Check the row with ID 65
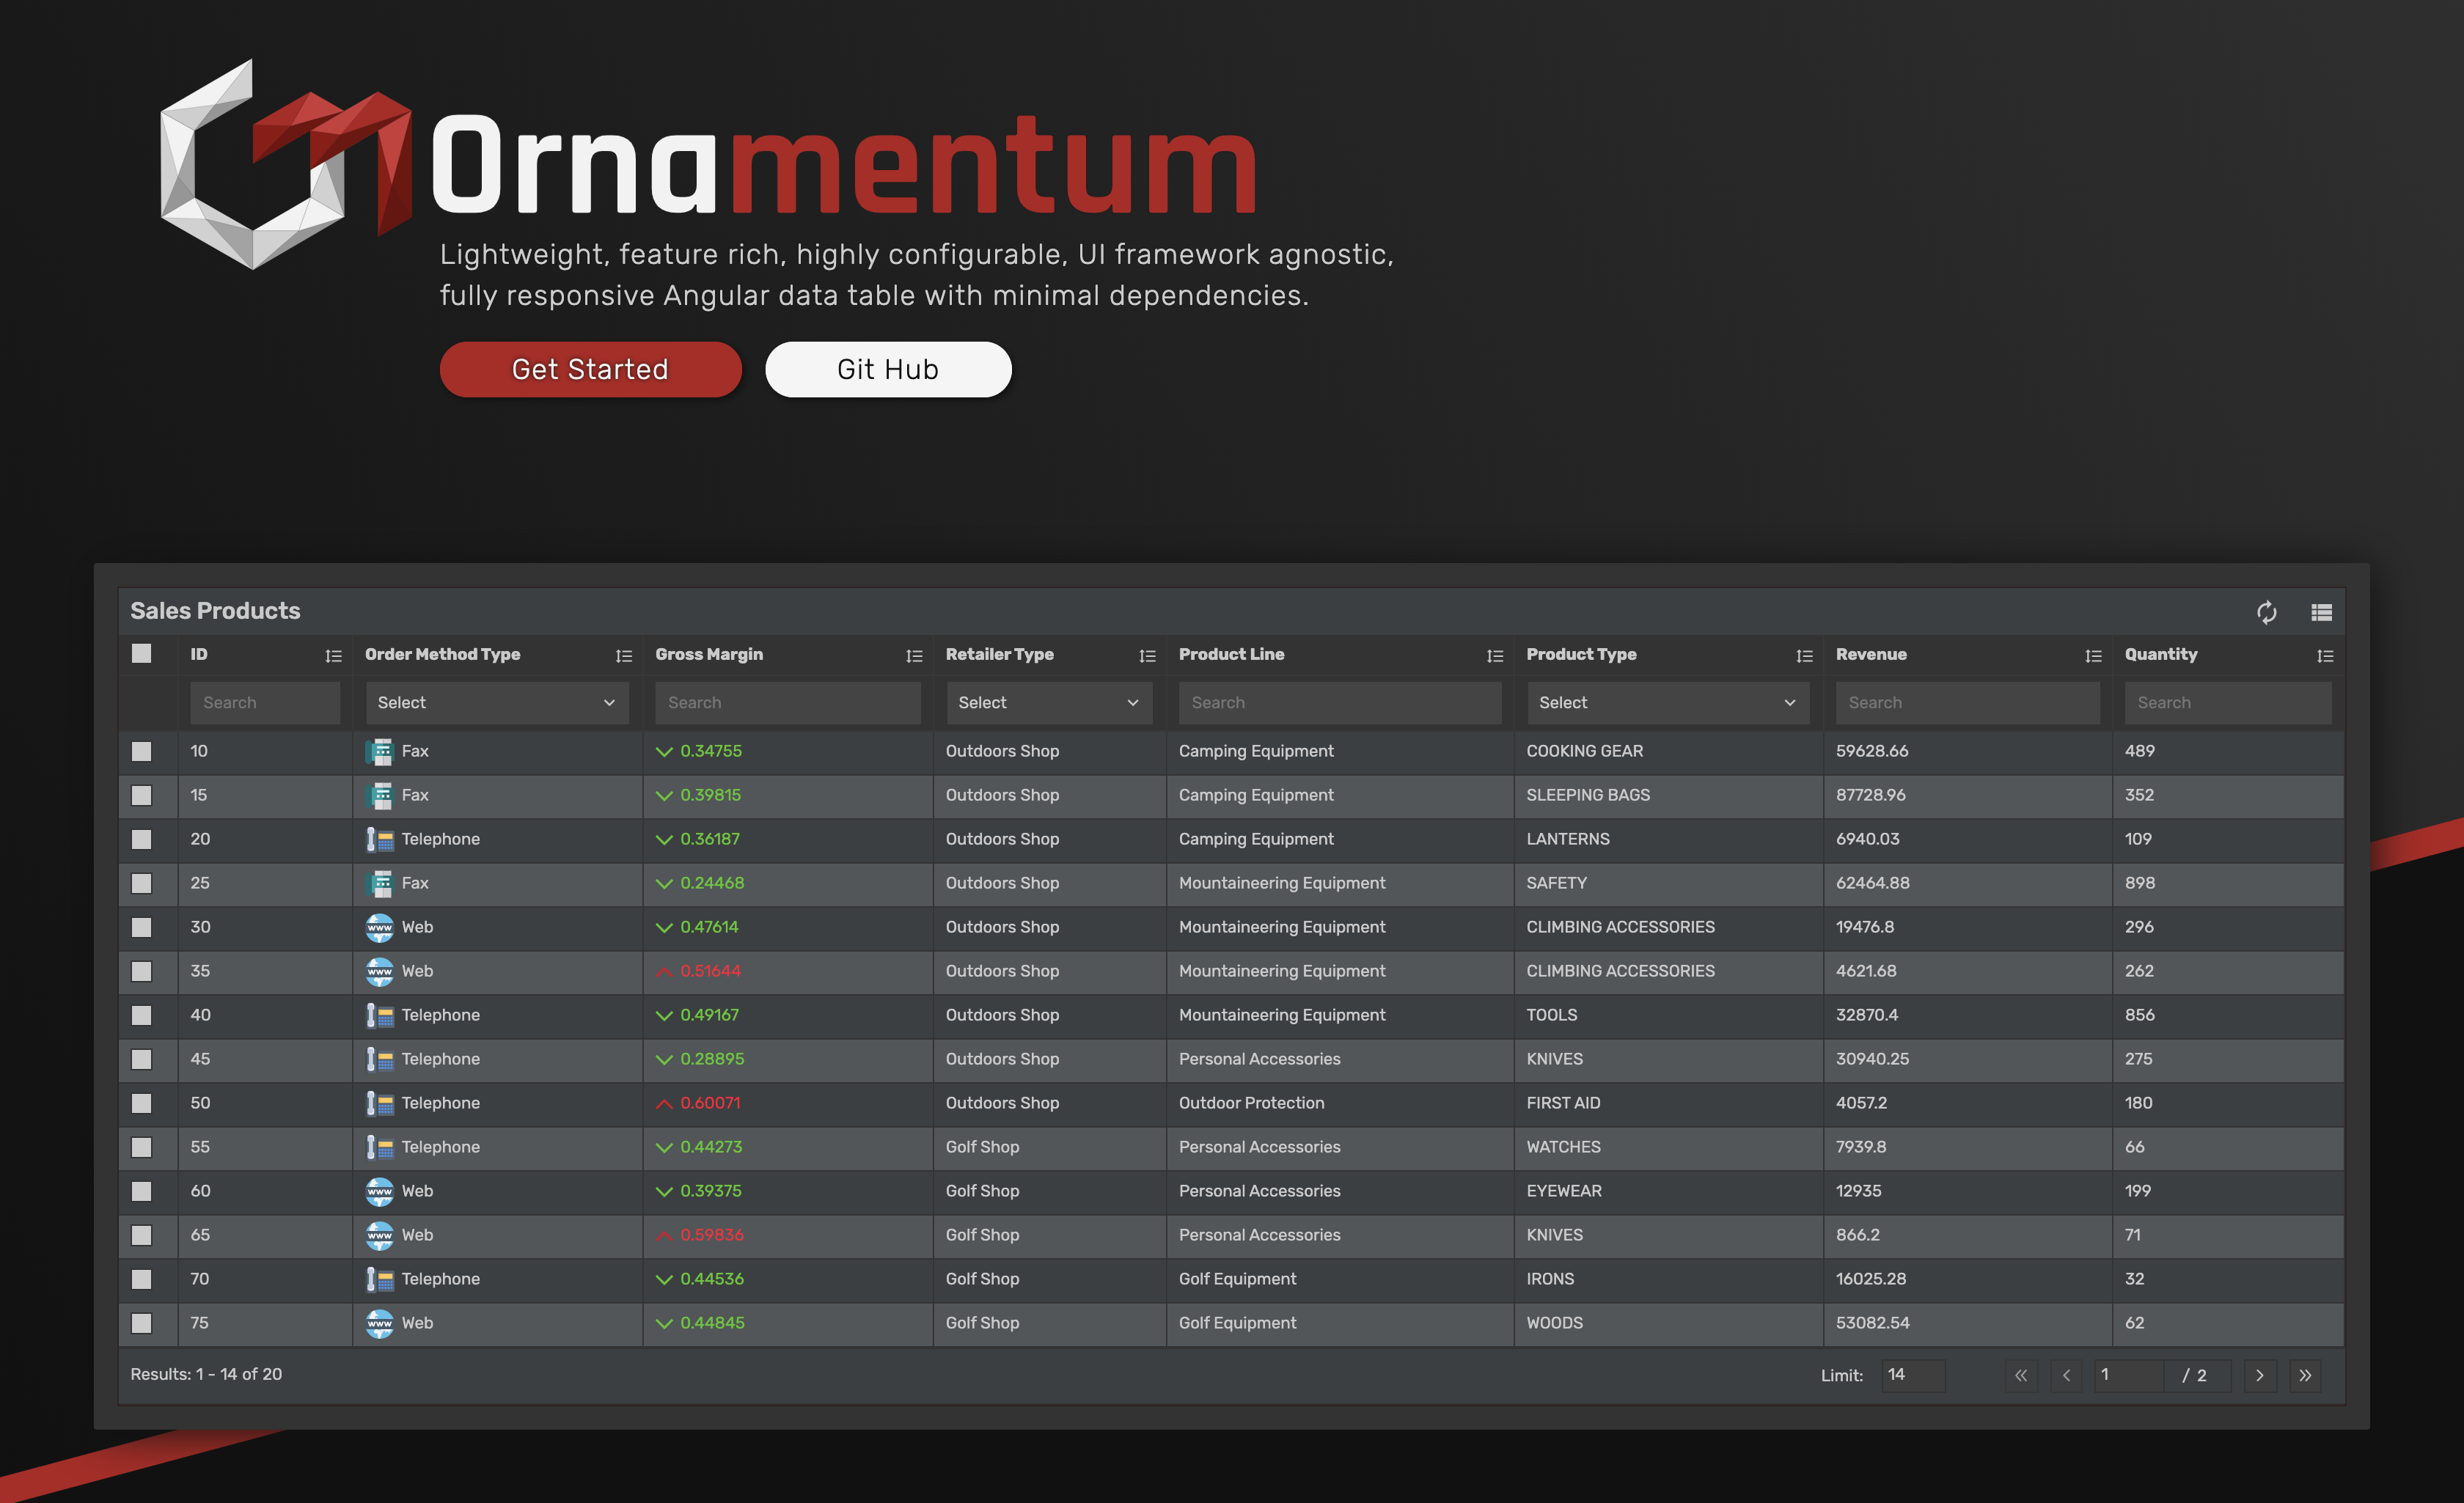The image size is (2464, 1503). pos(142,1235)
